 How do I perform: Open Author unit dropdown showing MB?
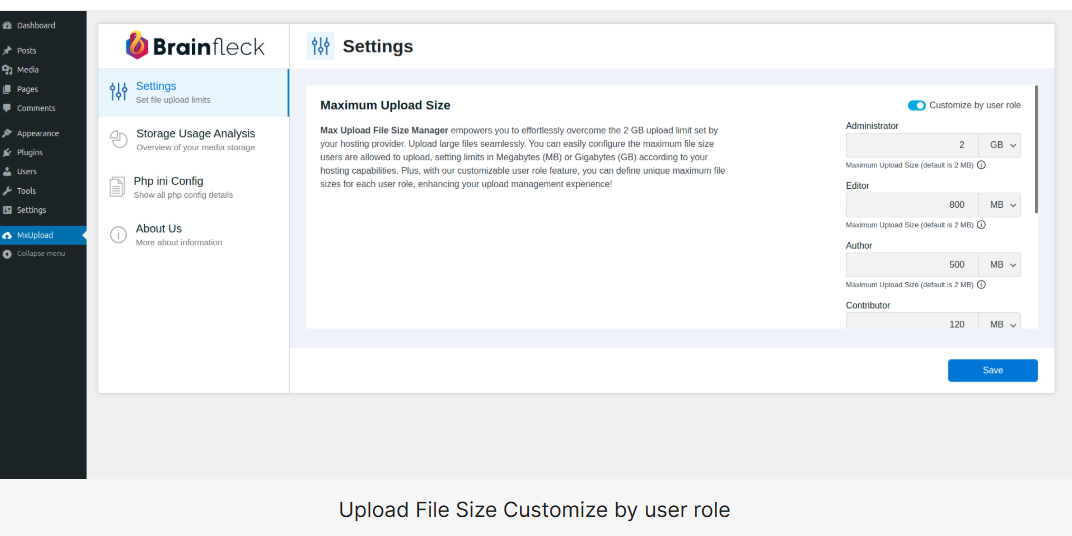1000,265
